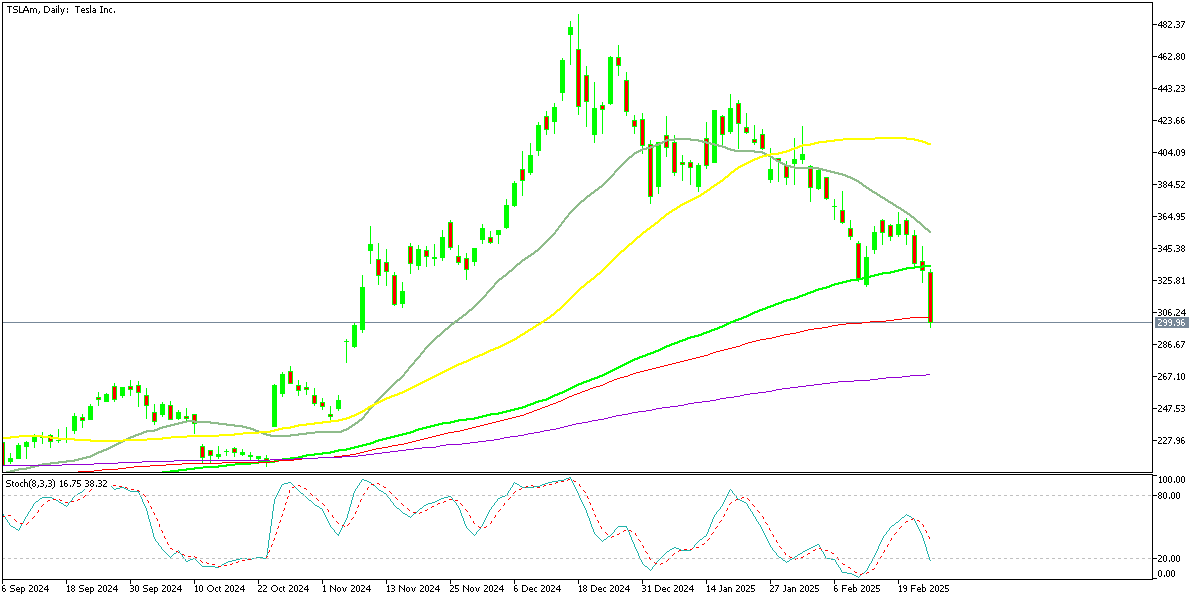The width and height of the screenshot is (1200, 600).
Task: Click the stochastic 100.00 scale label
Action: (1170, 481)
